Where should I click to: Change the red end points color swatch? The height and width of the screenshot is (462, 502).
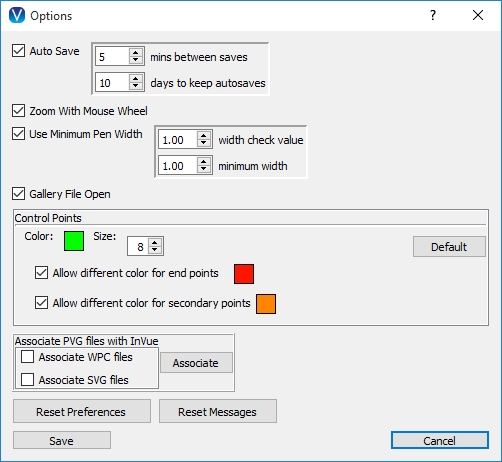pyautogui.click(x=244, y=274)
